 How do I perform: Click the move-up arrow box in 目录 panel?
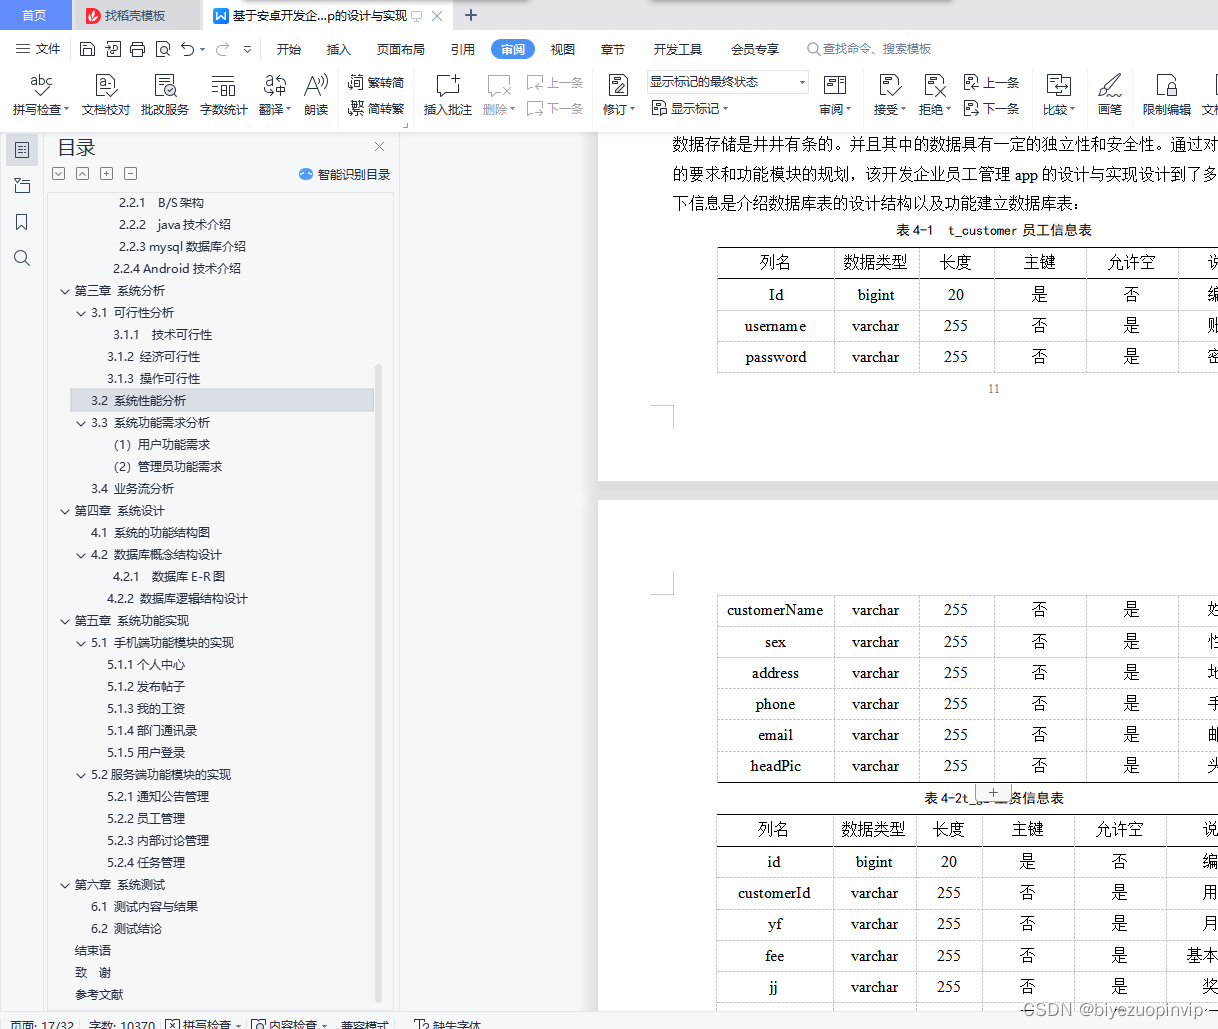(82, 174)
